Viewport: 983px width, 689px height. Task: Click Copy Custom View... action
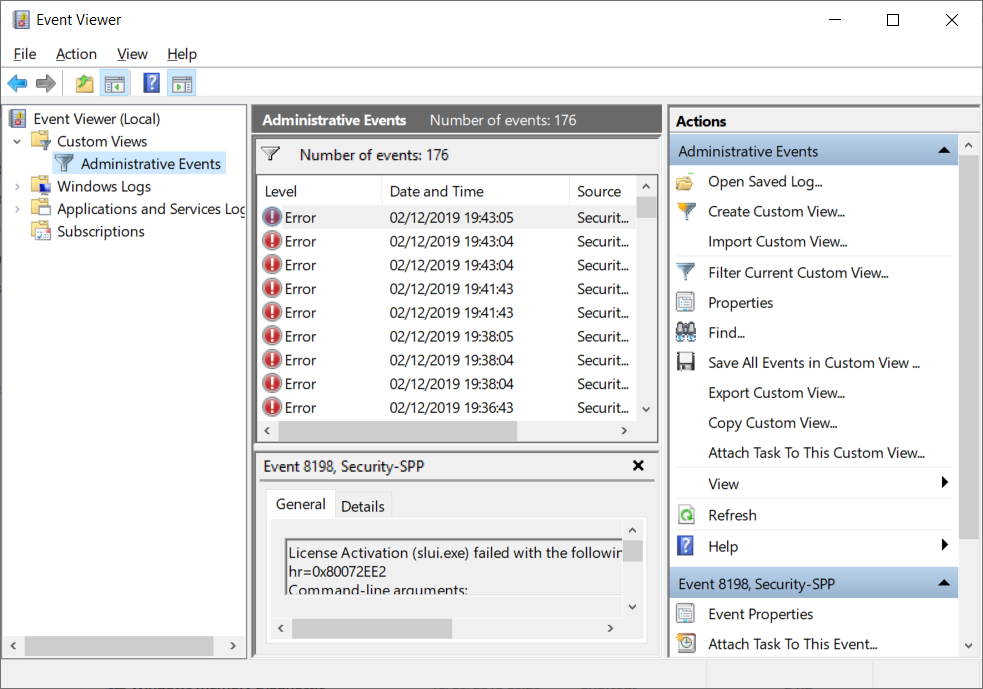[772, 423]
